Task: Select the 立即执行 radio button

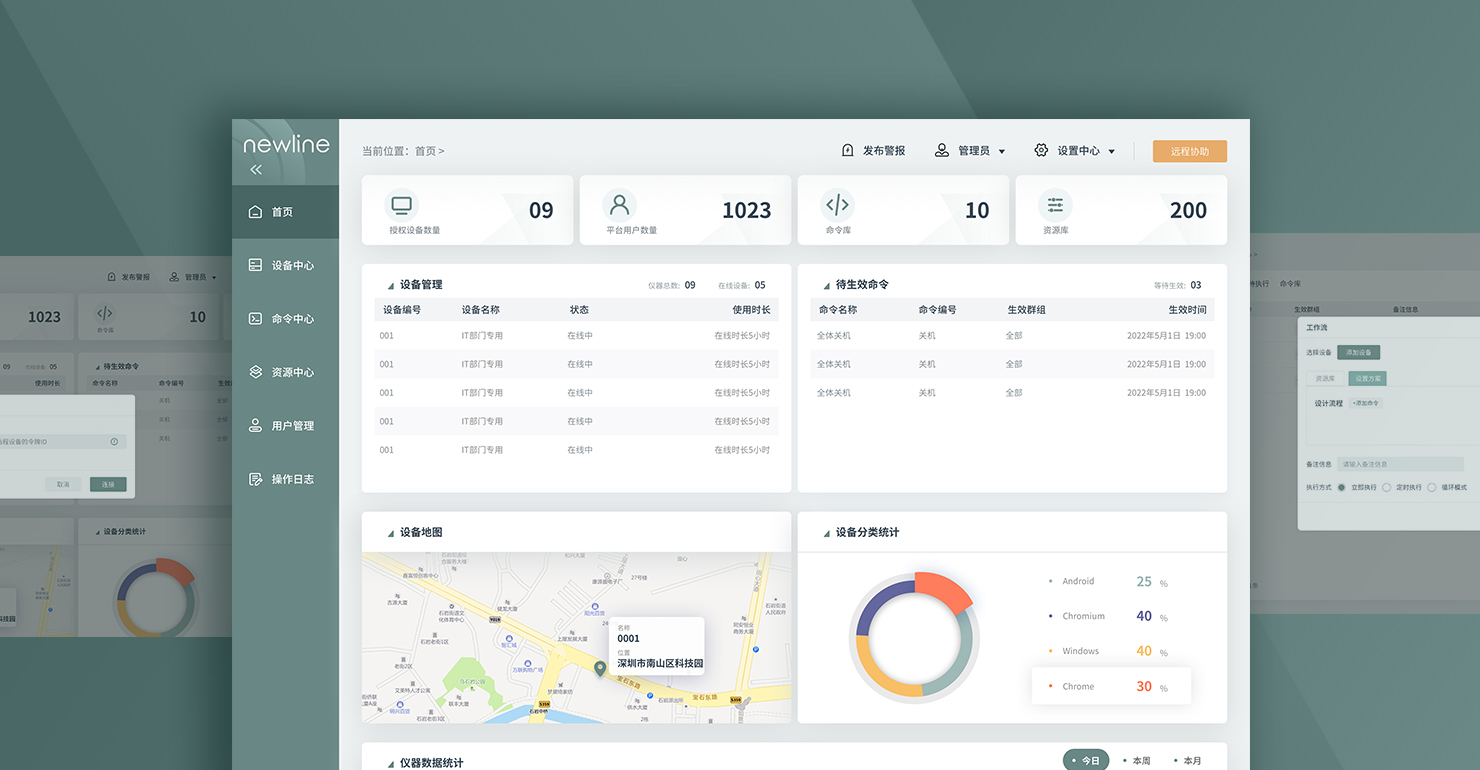Action: point(1342,487)
